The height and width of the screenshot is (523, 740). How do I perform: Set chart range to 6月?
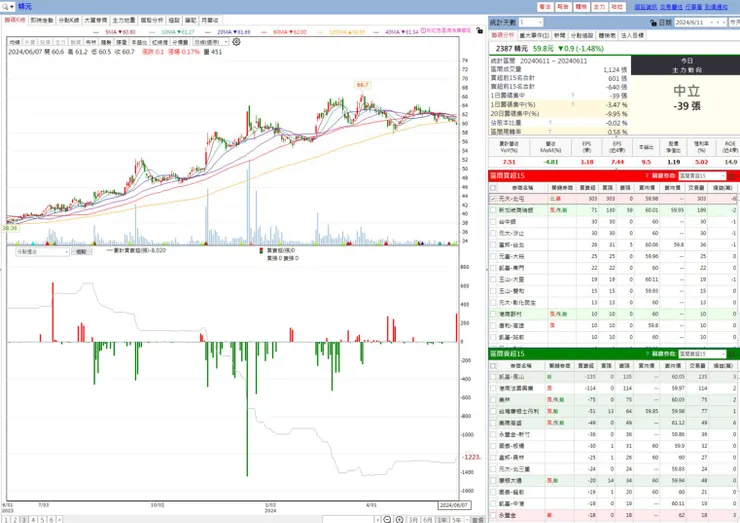428,520
